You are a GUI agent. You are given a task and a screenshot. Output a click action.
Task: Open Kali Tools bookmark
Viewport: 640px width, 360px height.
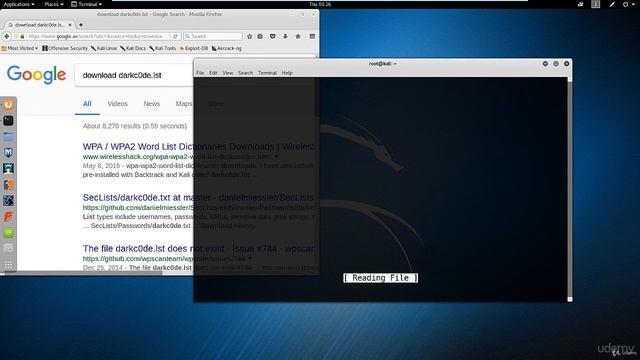tap(162, 48)
